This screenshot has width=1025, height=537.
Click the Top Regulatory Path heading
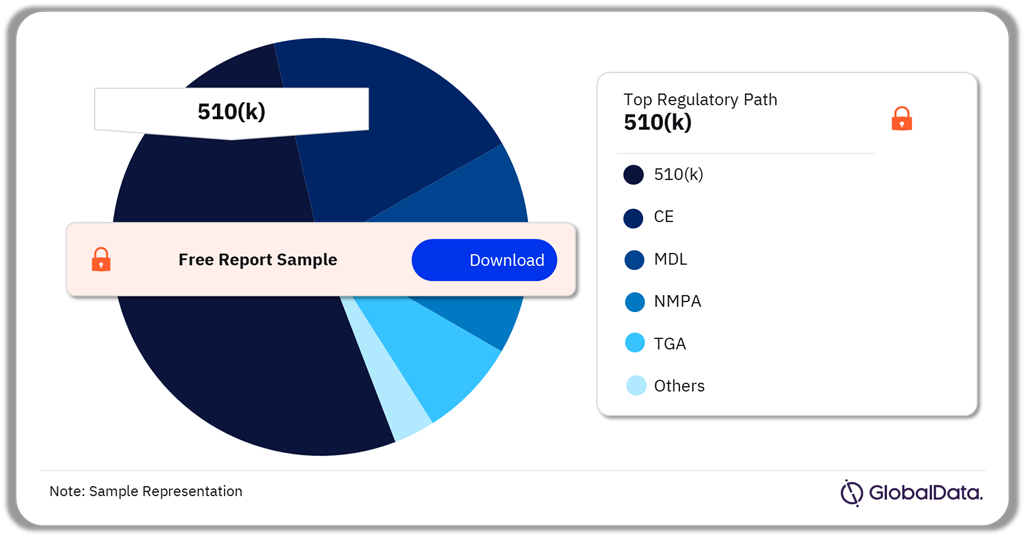pos(700,99)
